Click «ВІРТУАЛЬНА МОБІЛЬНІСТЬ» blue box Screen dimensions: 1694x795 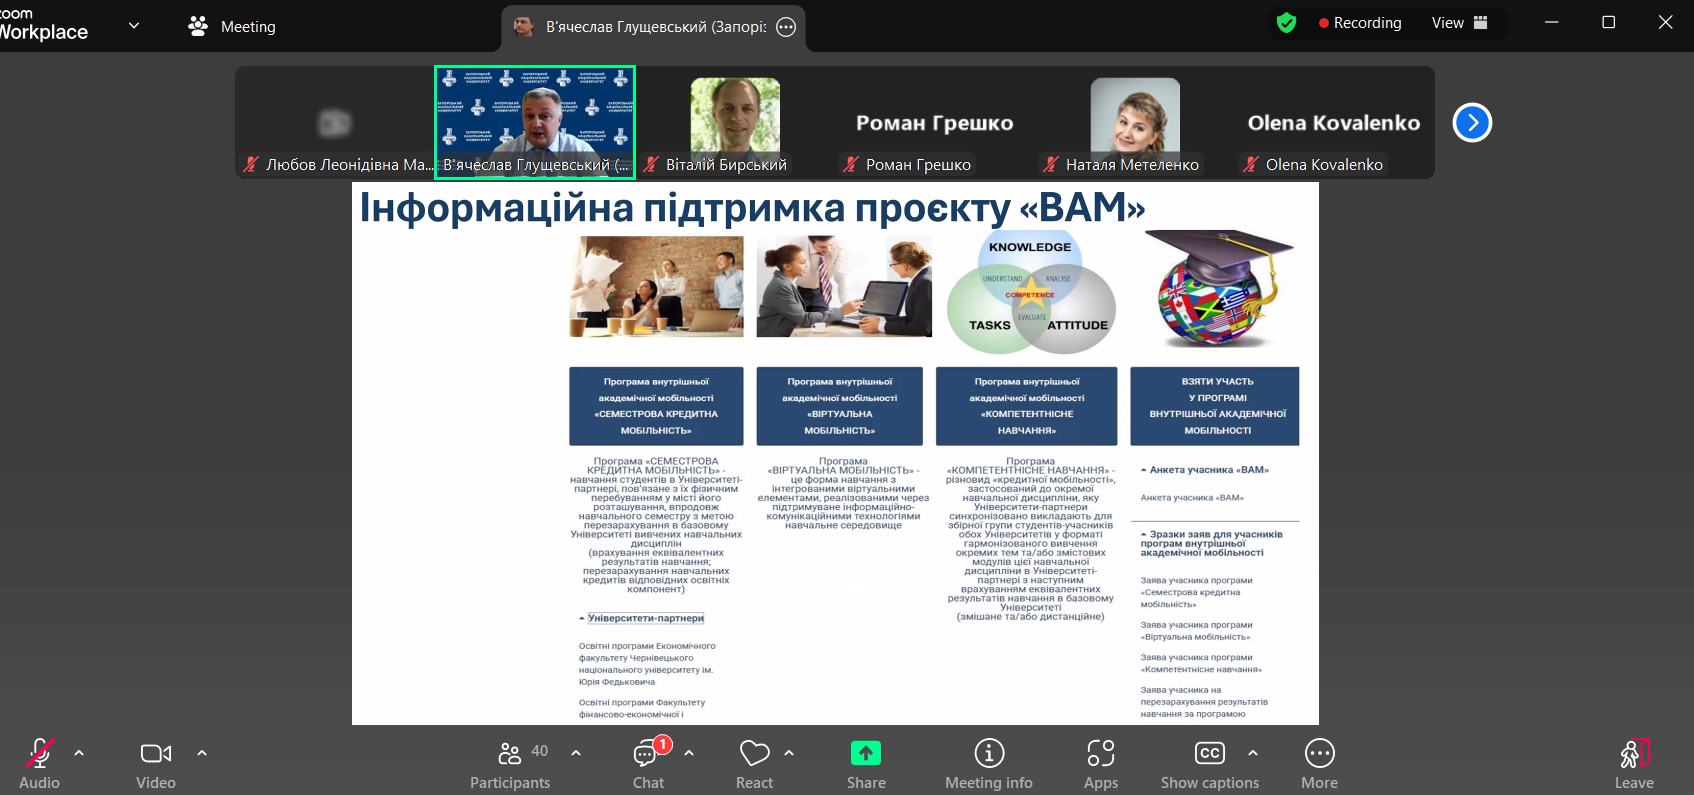click(x=840, y=406)
